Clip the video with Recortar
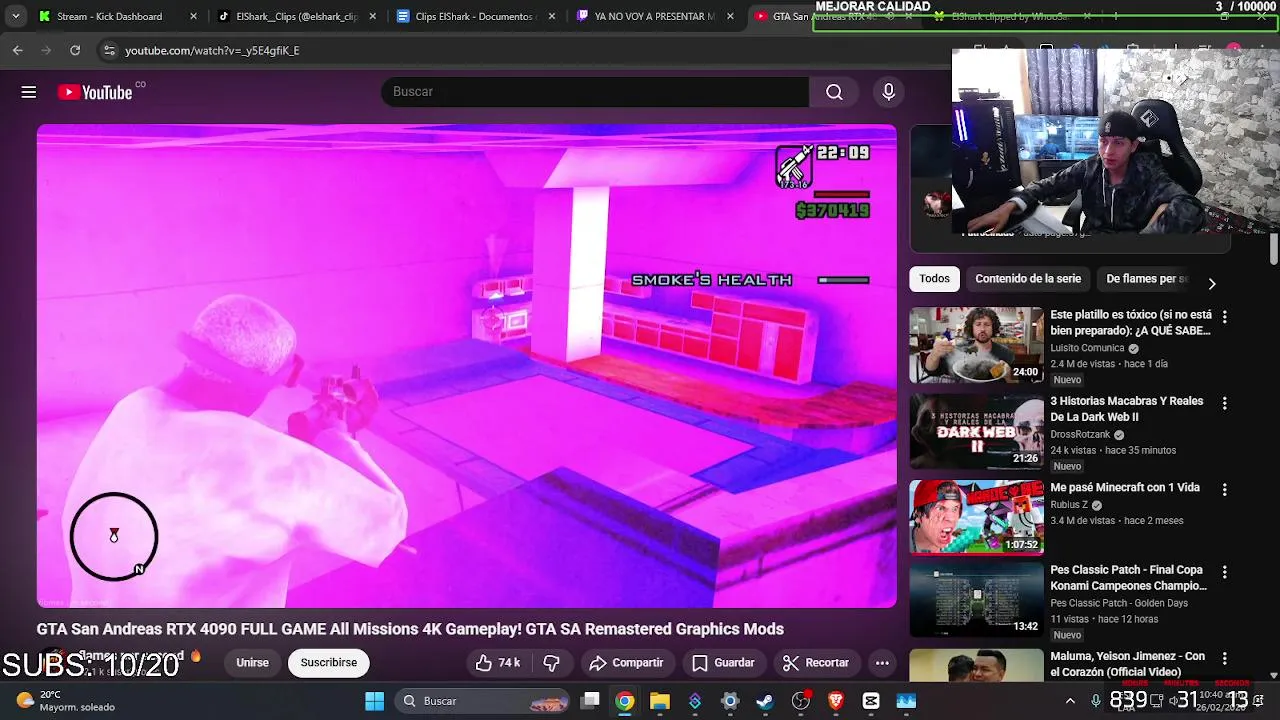The width and height of the screenshot is (1280, 720). coord(816,663)
